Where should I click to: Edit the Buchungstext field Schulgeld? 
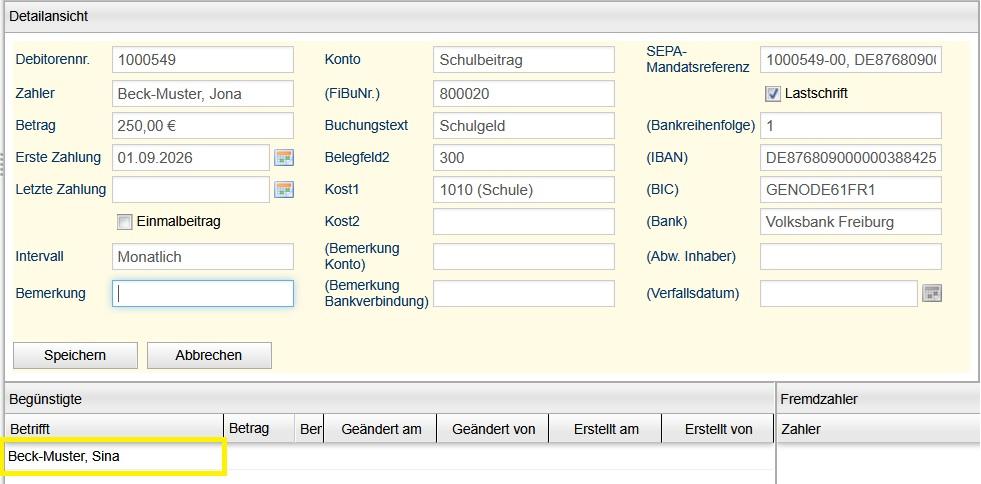[x=524, y=126]
